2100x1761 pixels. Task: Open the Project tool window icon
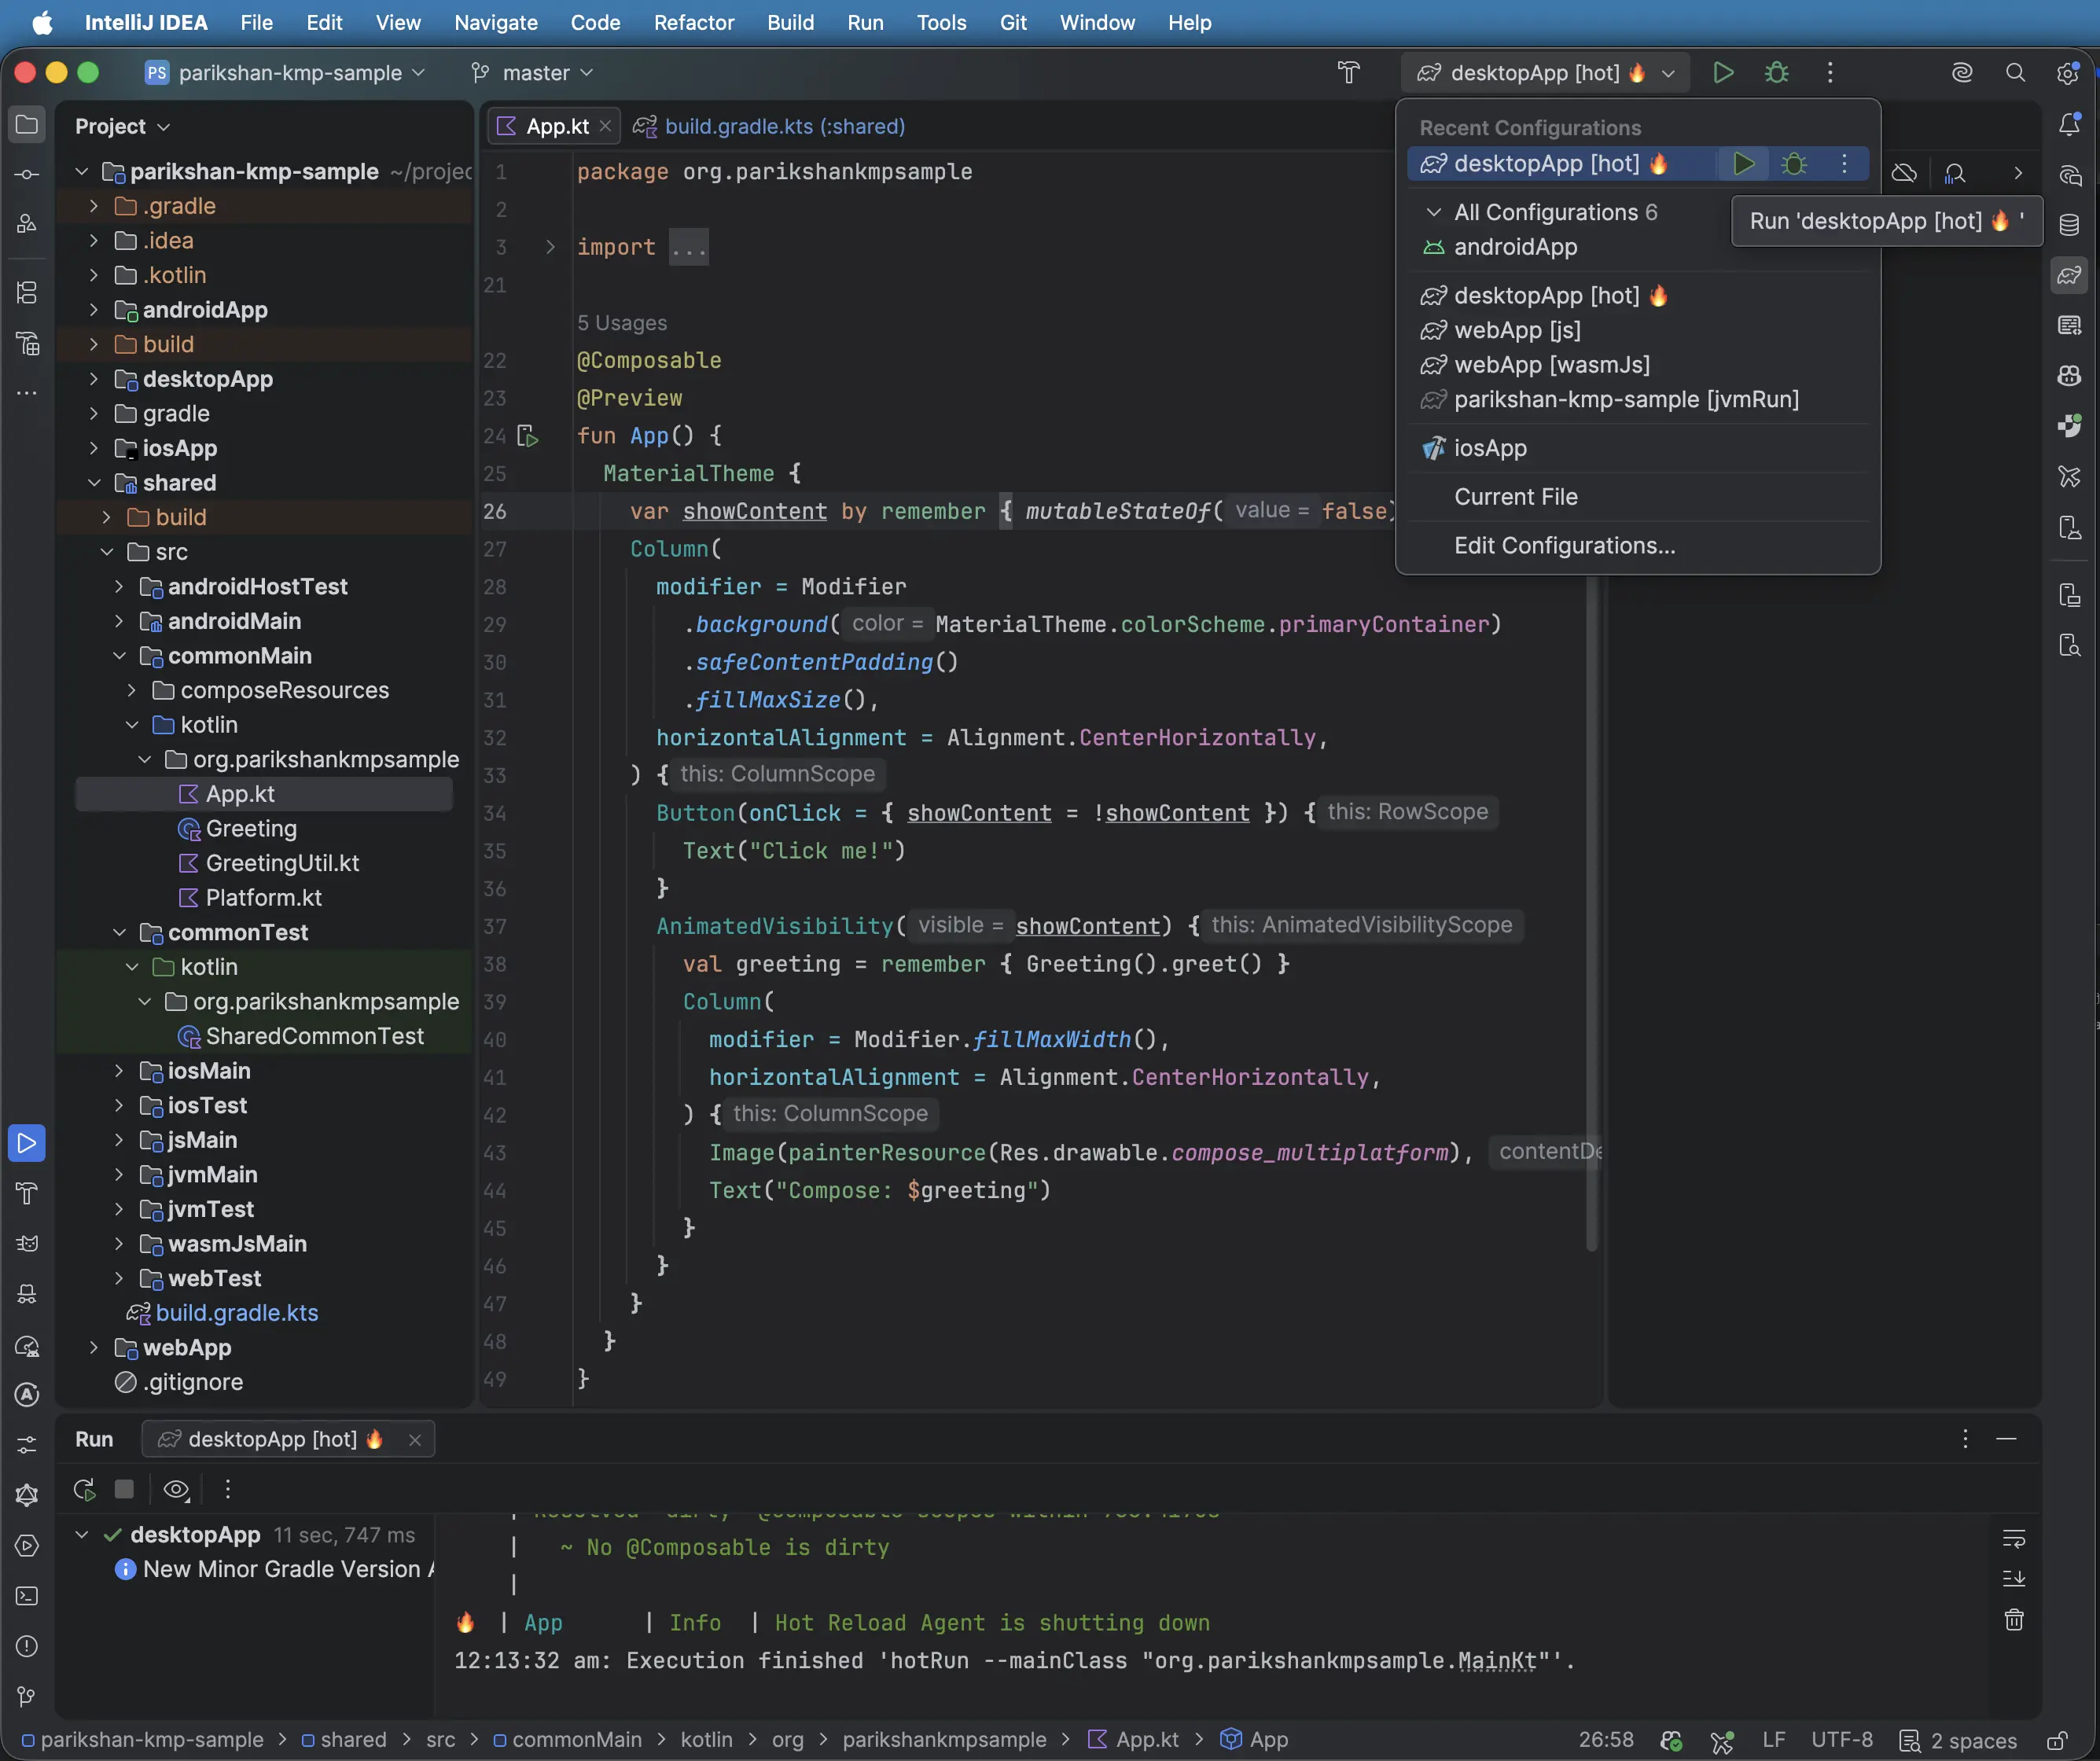coord(27,125)
